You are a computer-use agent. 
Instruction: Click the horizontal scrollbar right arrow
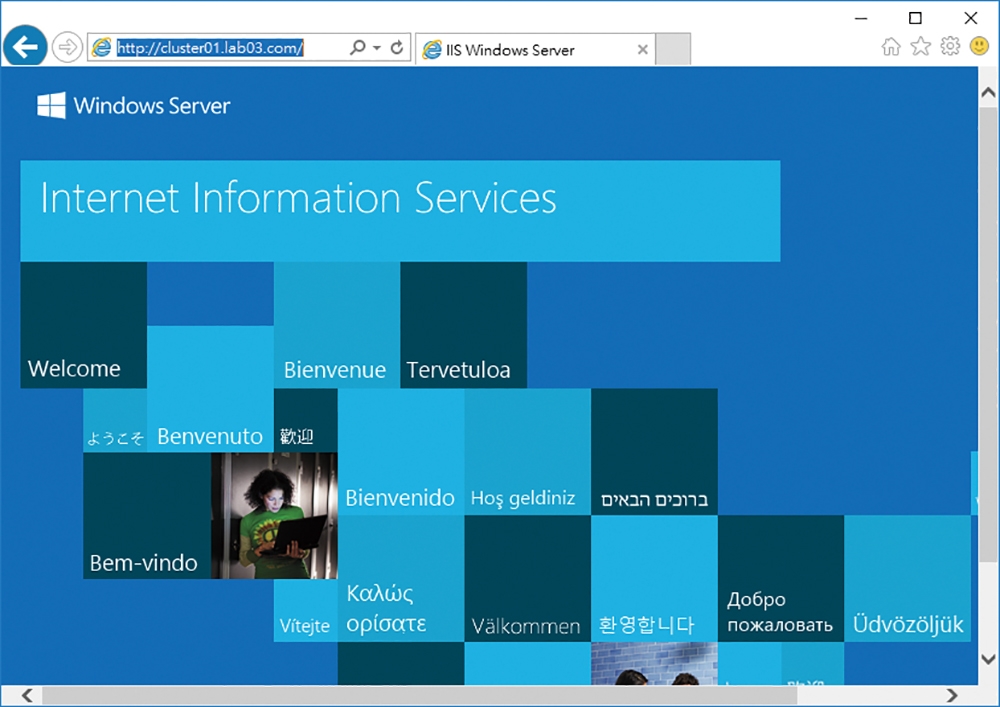(952, 695)
